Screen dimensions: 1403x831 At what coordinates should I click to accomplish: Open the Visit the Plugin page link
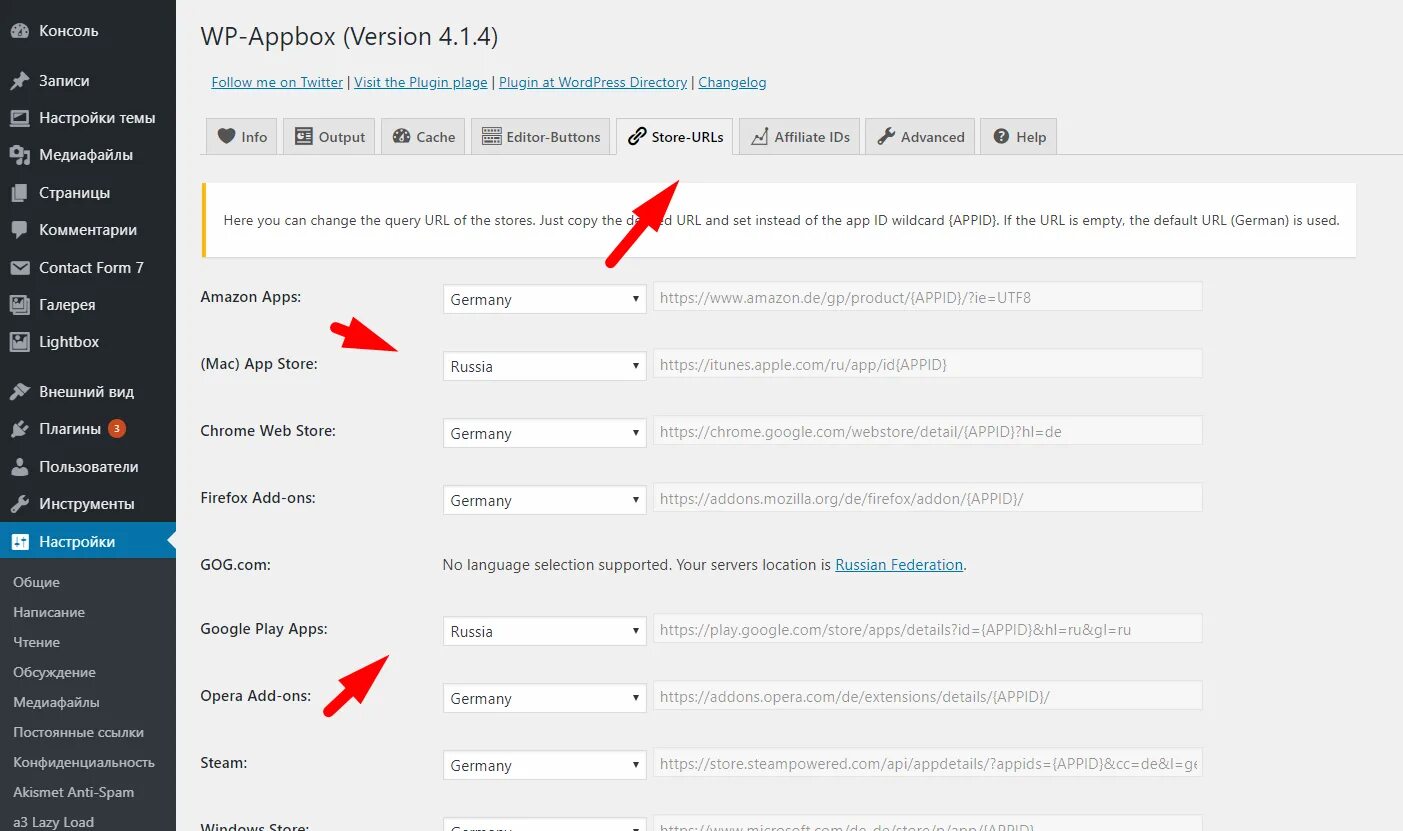[x=421, y=82]
